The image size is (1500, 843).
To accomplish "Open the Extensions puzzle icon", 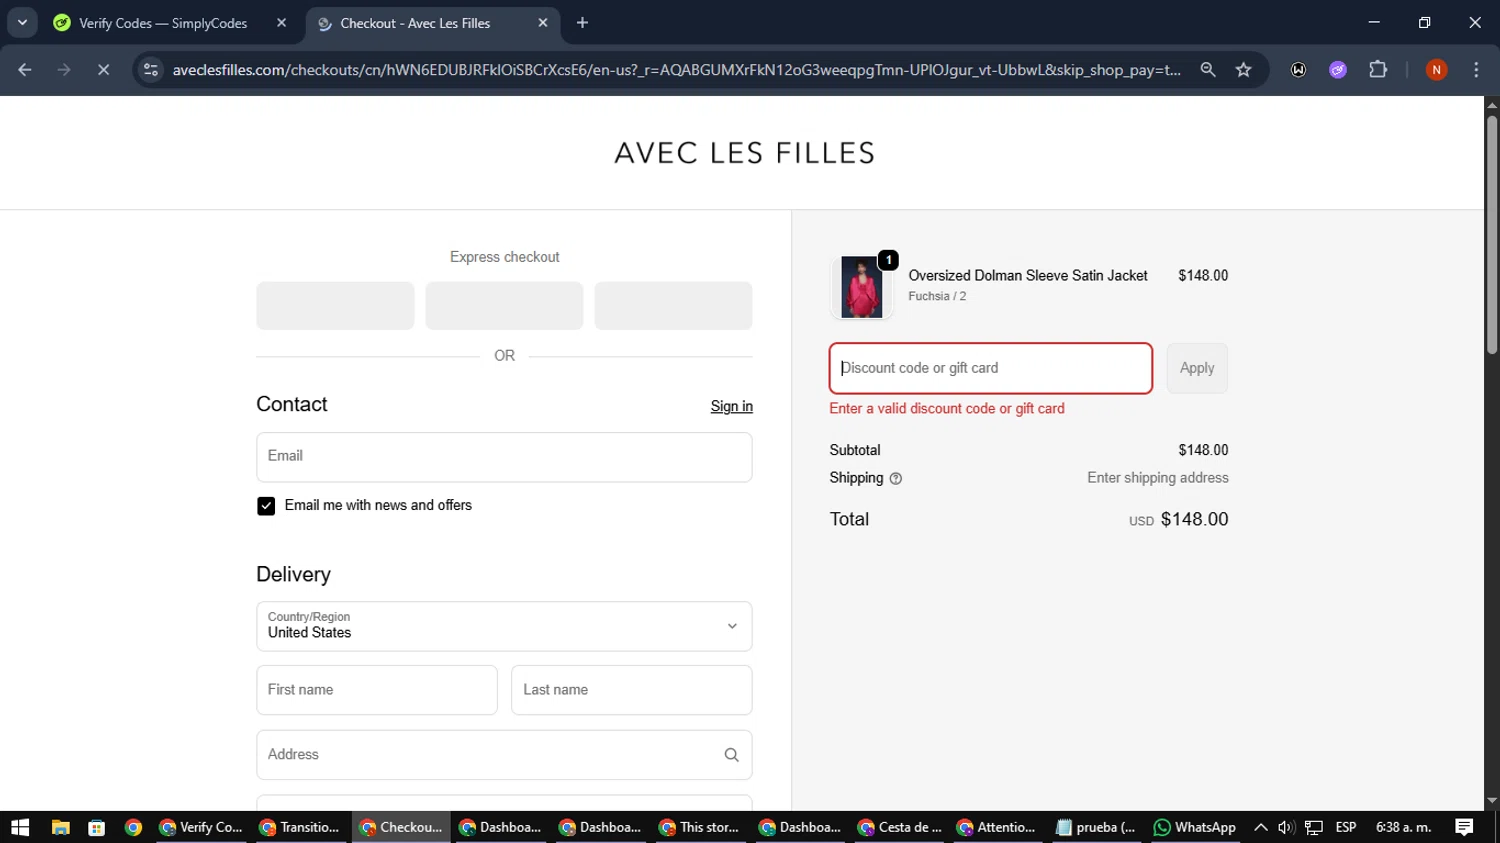I will (x=1378, y=70).
